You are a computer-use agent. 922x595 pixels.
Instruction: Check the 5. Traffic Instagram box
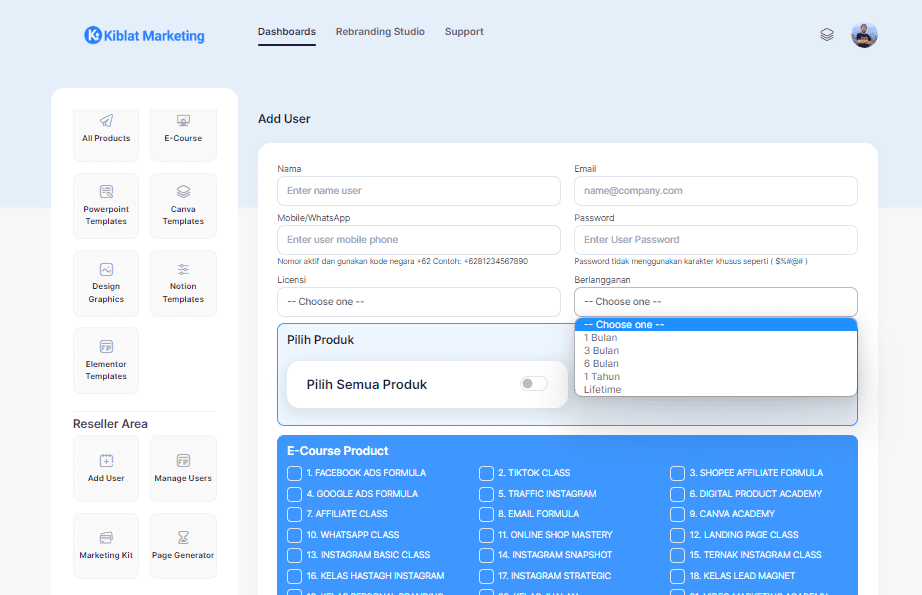(486, 494)
